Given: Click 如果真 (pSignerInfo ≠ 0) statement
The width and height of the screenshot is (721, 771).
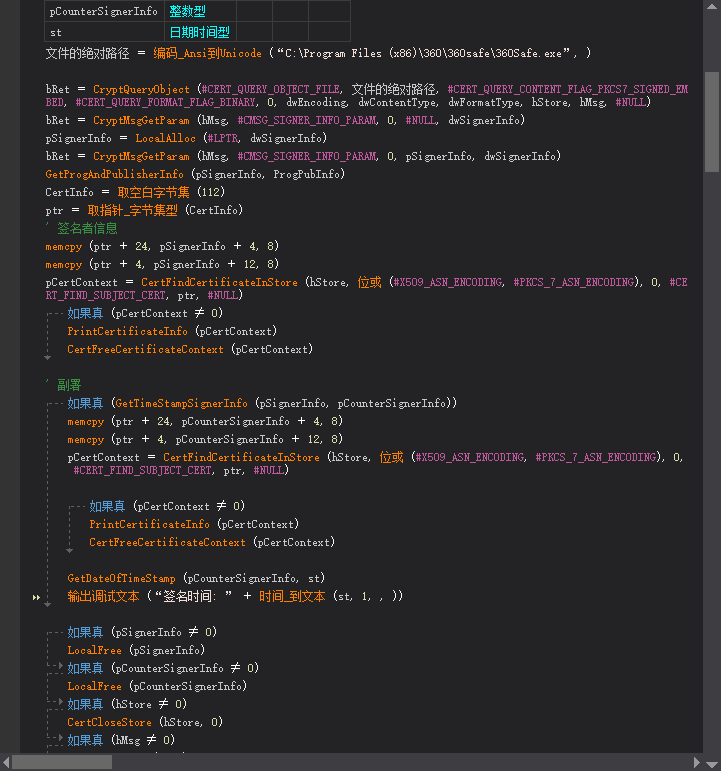Looking at the screenshot, I should point(142,632).
